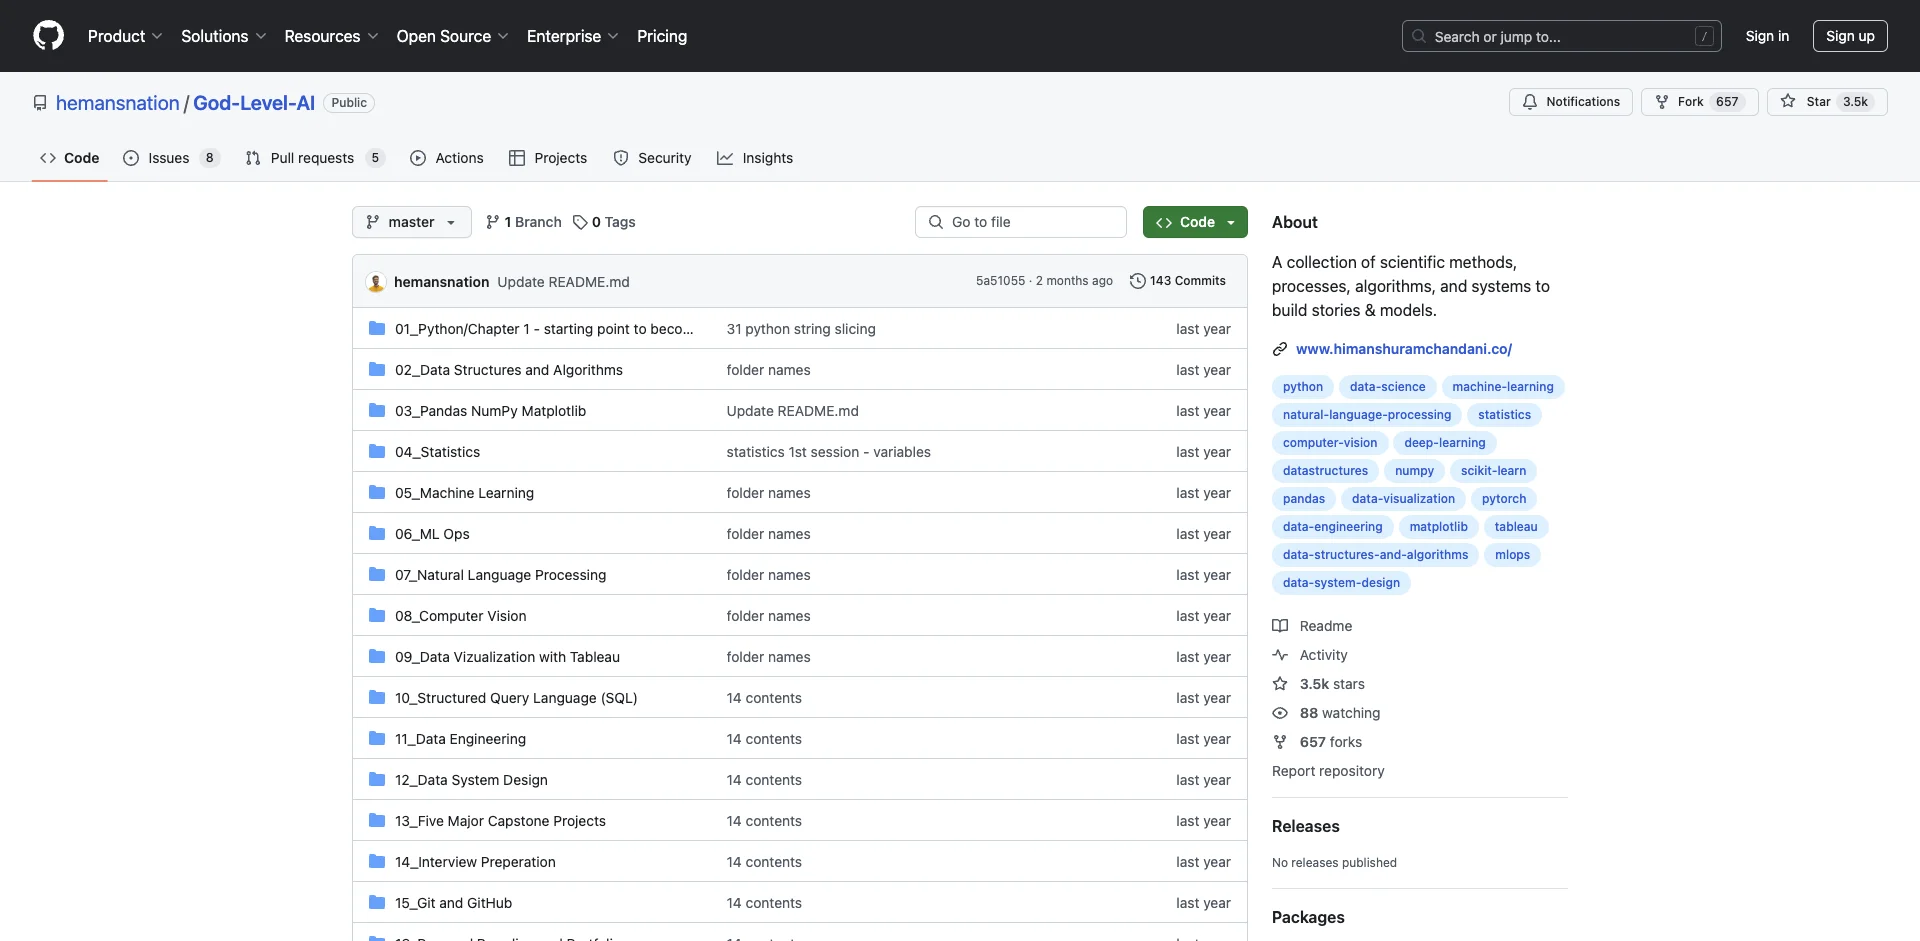Image resolution: width=1920 pixels, height=941 pixels.
Task: Click the pulse icon beside Activity
Action: (1280, 655)
